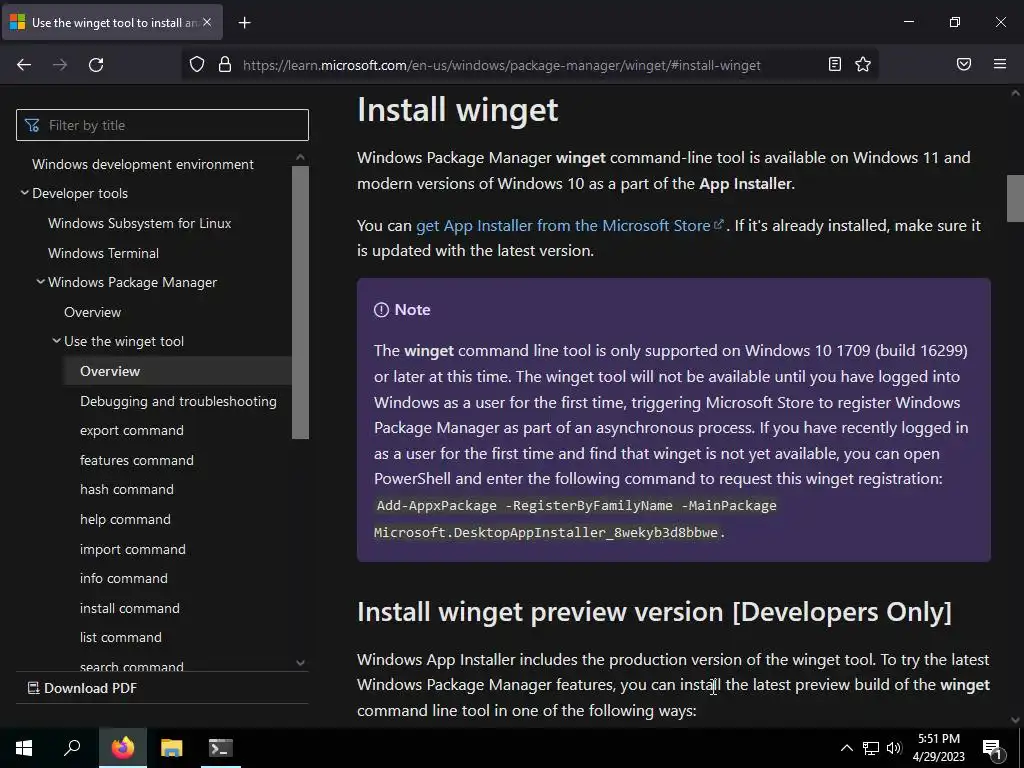1024x768 pixels.
Task: Click sidebar scrollbar down arrow
Action: coord(300,663)
